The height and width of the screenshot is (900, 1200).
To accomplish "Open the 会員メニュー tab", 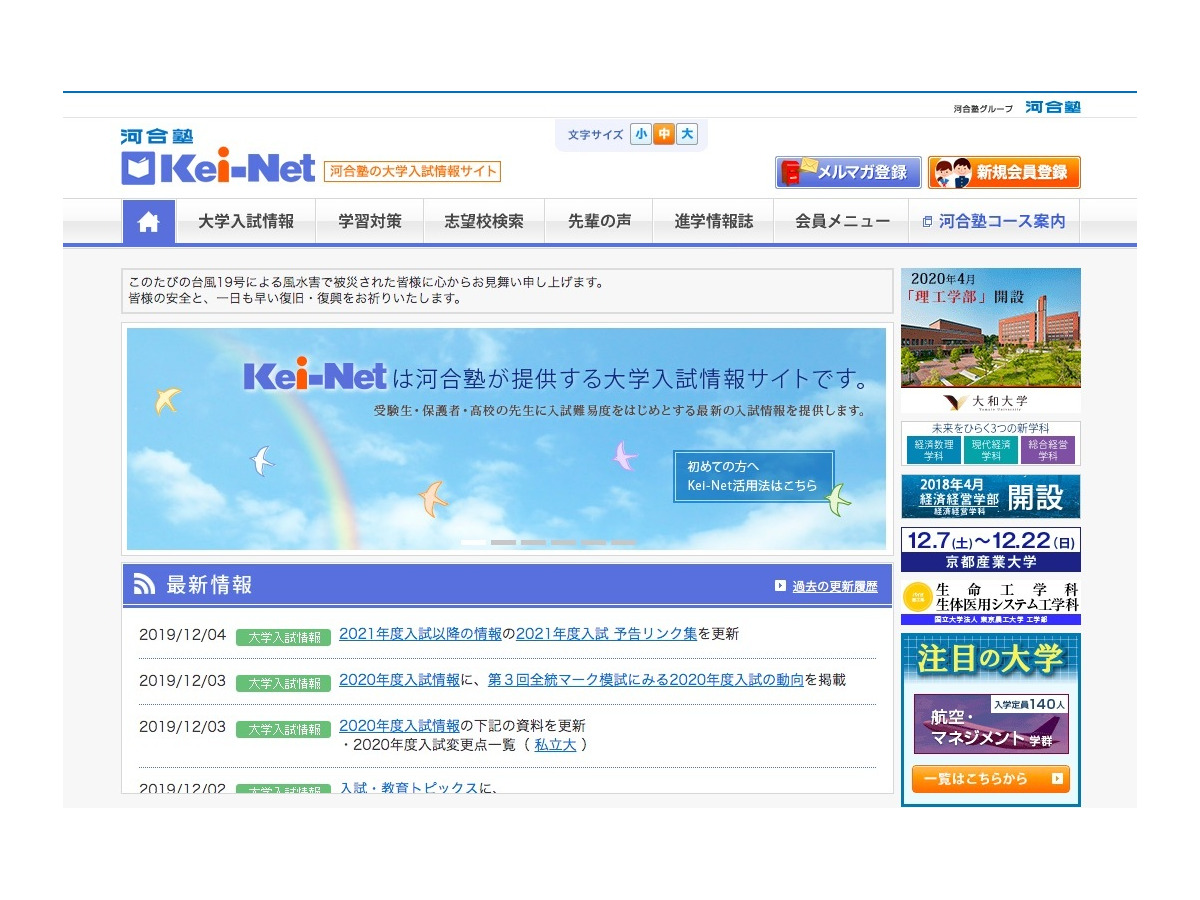I will 842,222.
